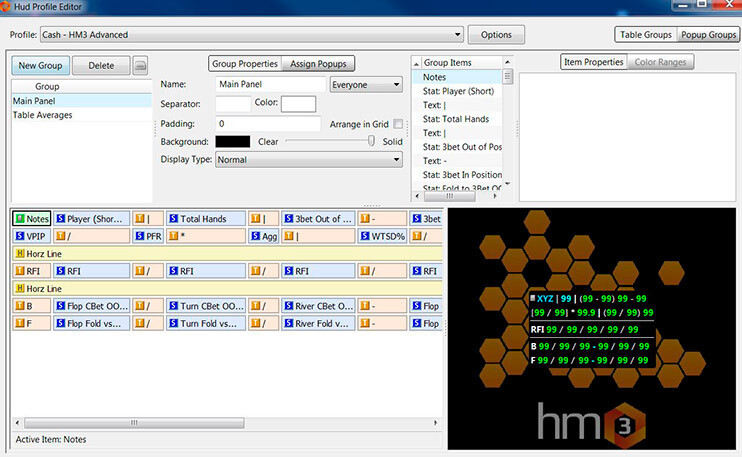This screenshot has height=457, width=742.
Task: Select the Flop CBet OO... stat cell
Action: (91, 306)
